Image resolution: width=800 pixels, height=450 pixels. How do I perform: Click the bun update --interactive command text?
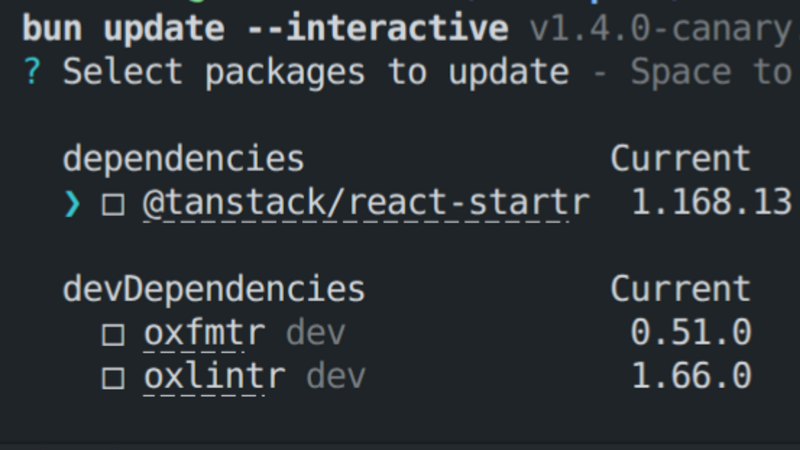click(265, 29)
